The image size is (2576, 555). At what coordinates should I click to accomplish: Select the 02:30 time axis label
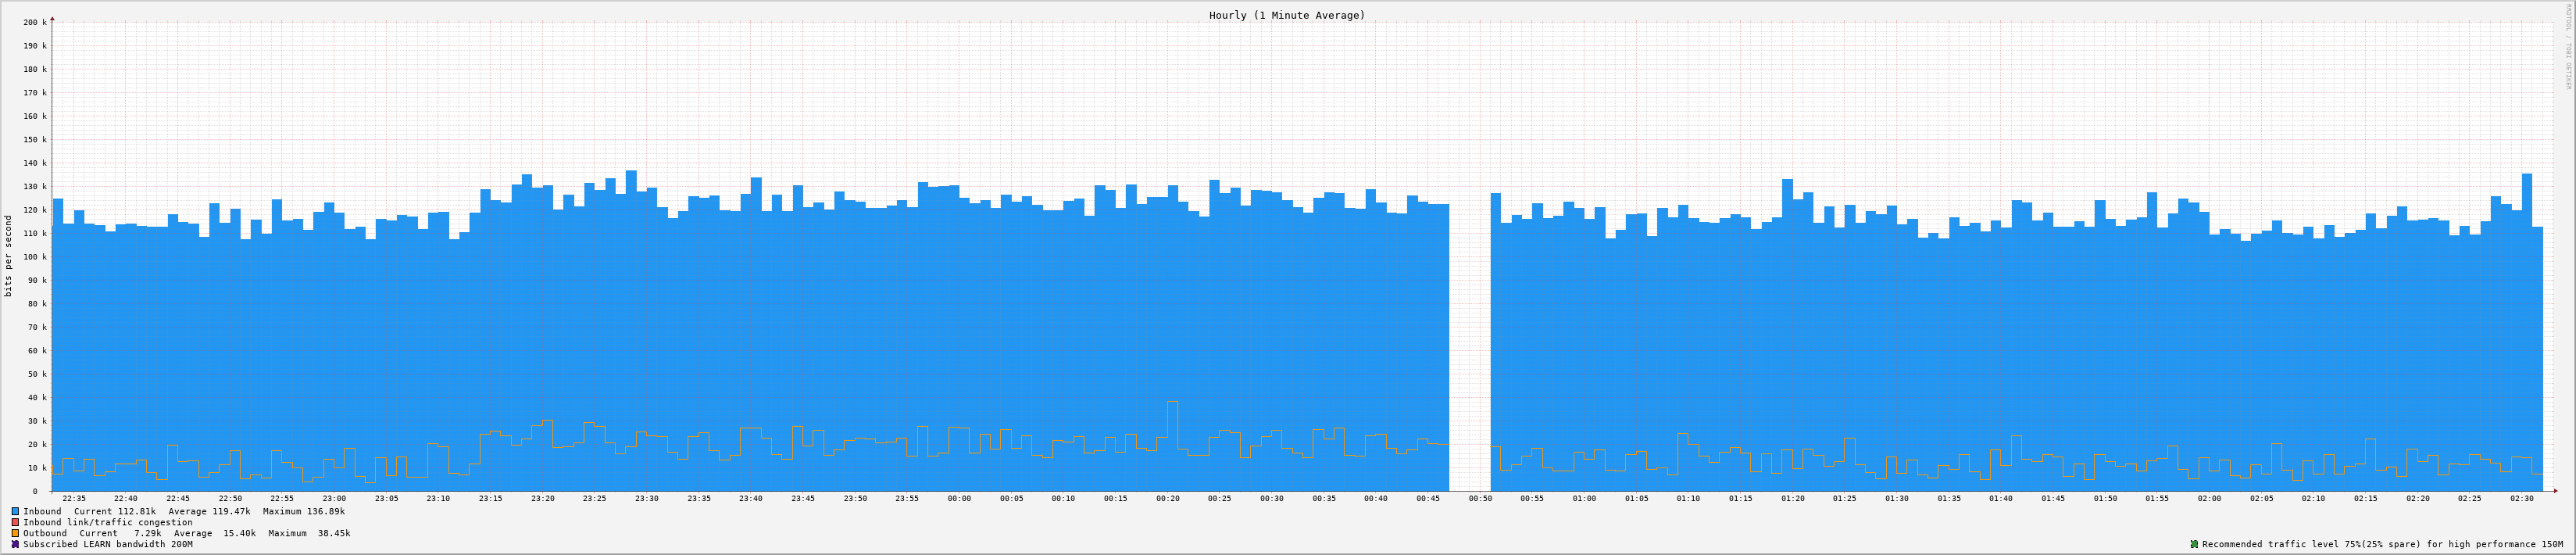(2522, 498)
